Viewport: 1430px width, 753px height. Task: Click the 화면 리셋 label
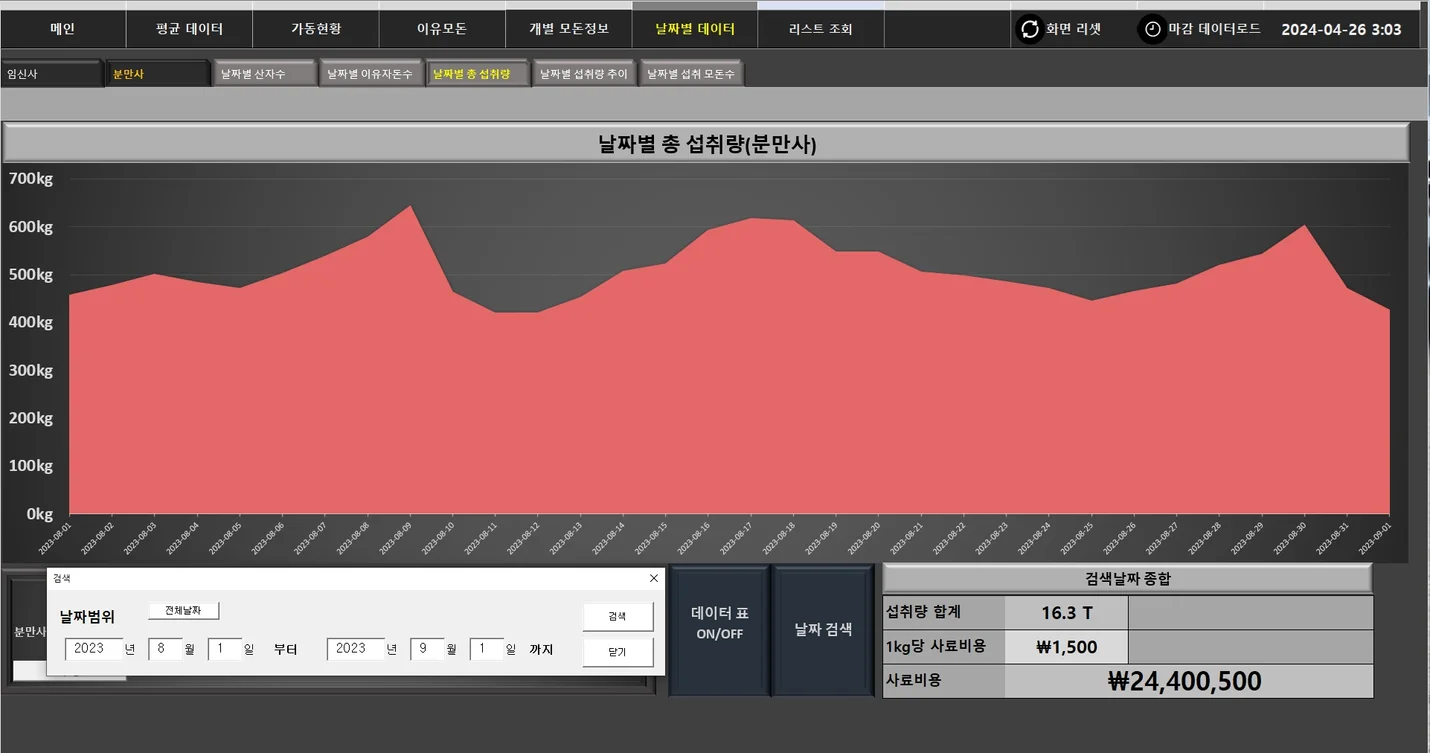(x=1073, y=29)
